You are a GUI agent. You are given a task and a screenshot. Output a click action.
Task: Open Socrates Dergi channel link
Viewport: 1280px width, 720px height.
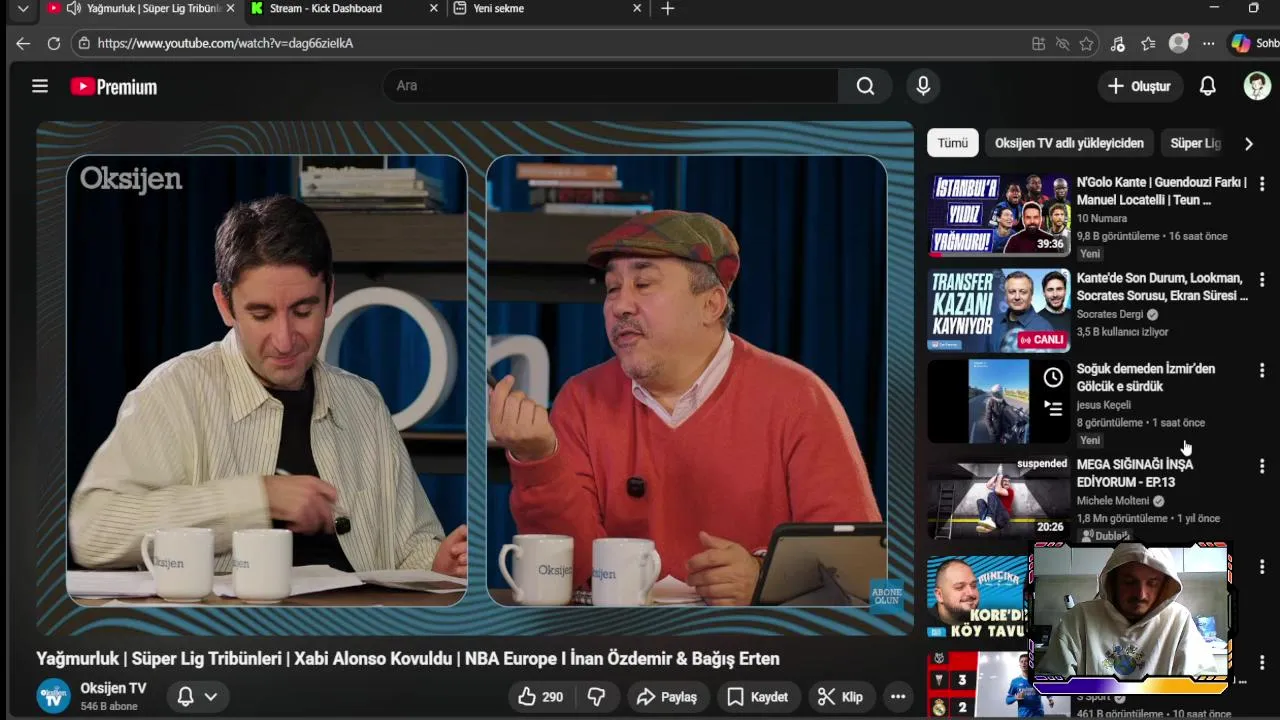point(1110,314)
